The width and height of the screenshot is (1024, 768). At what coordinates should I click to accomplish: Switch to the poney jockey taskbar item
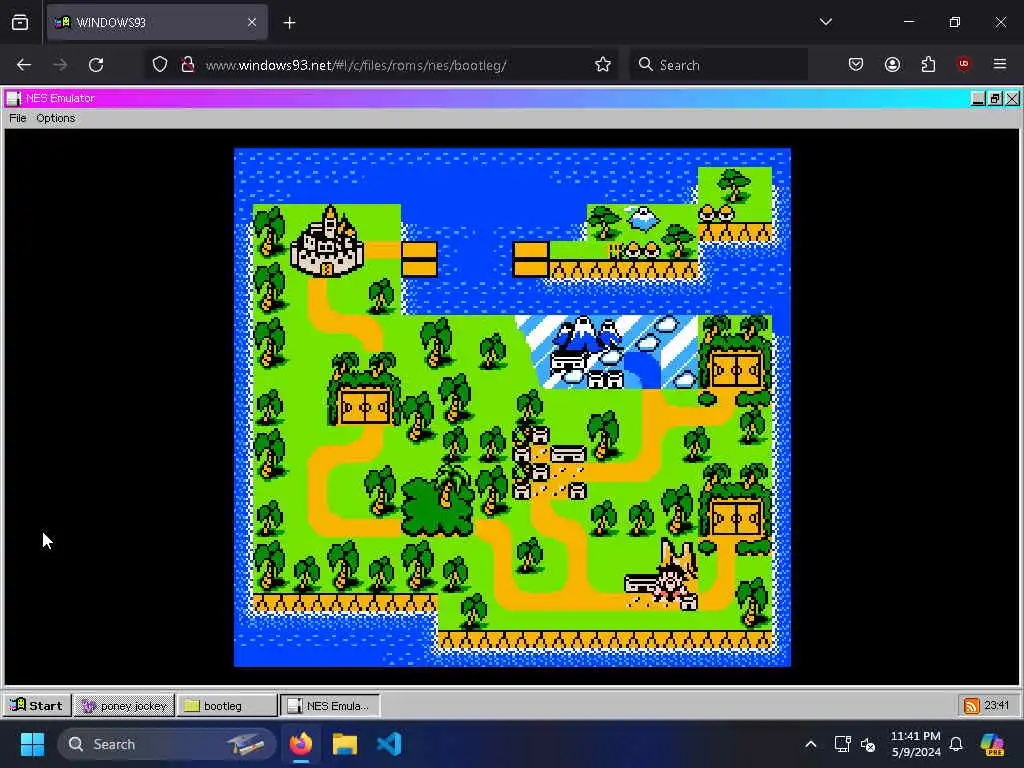click(124, 705)
